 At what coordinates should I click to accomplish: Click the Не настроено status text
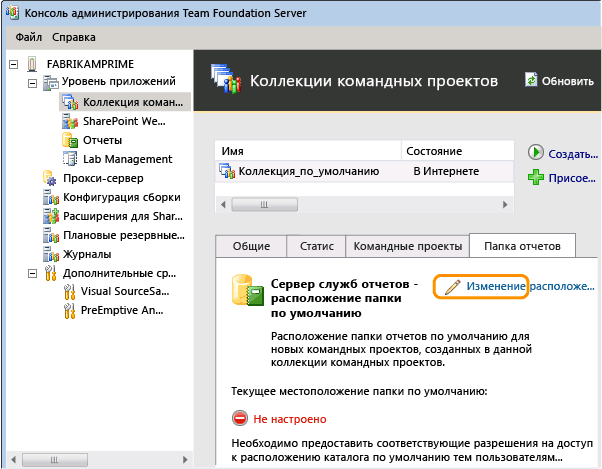[x=290, y=419]
